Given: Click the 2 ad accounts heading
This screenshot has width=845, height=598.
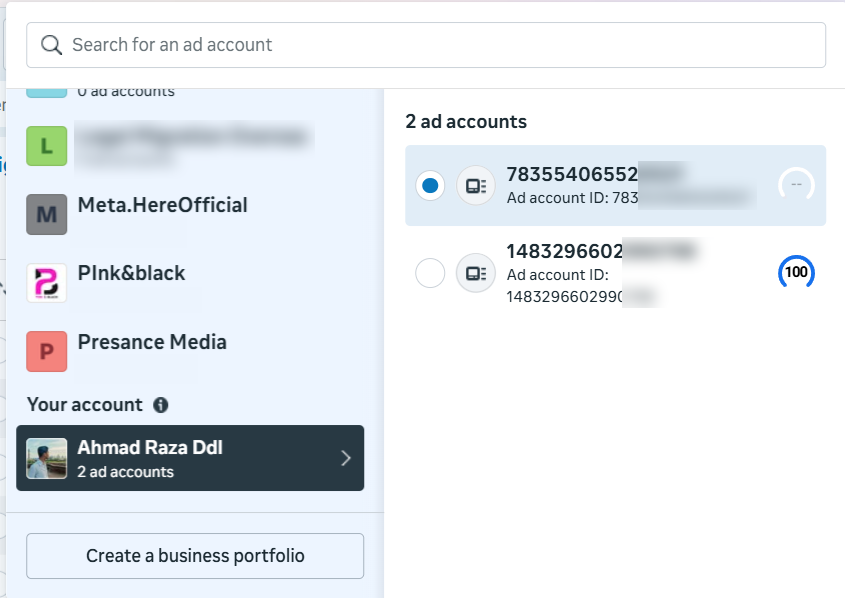Looking at the screenshot, I should coord(466,122).
